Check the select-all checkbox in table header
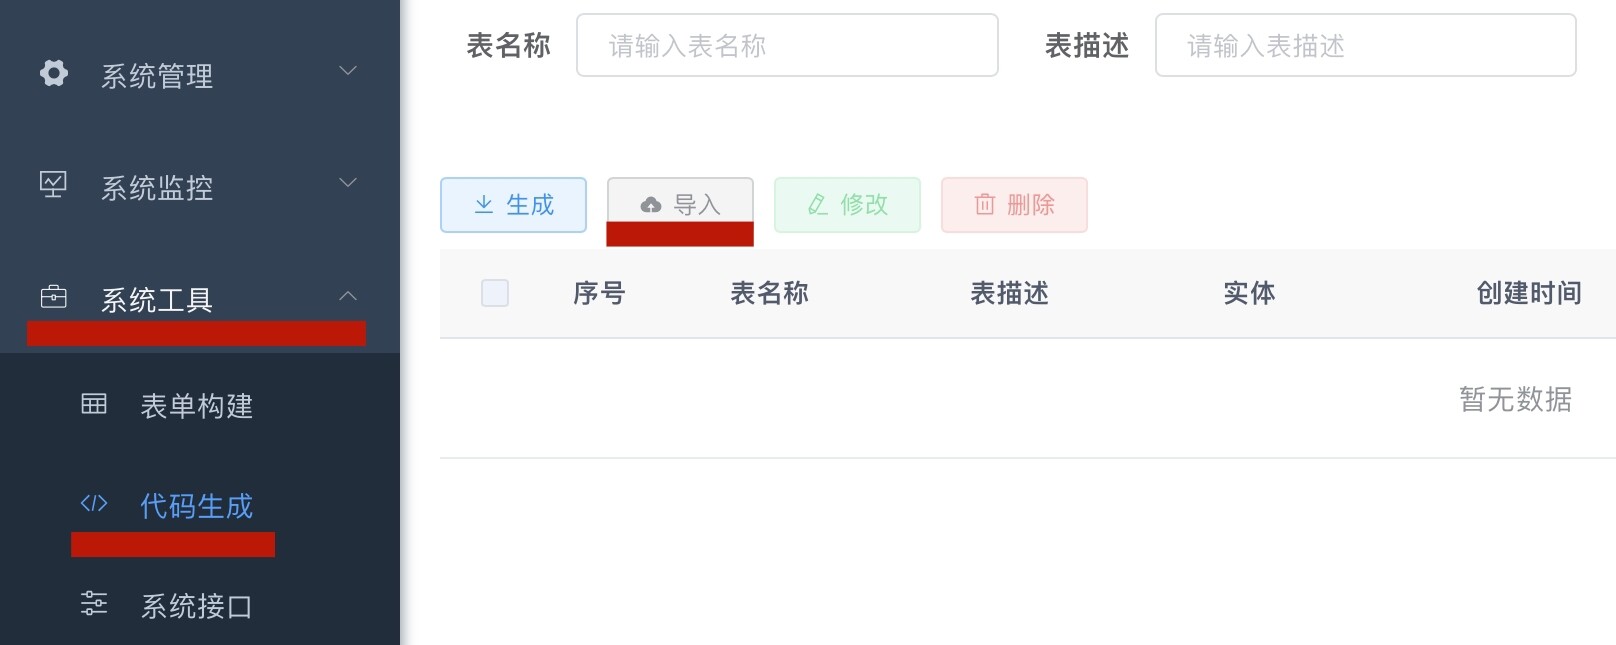 point(494,293)
